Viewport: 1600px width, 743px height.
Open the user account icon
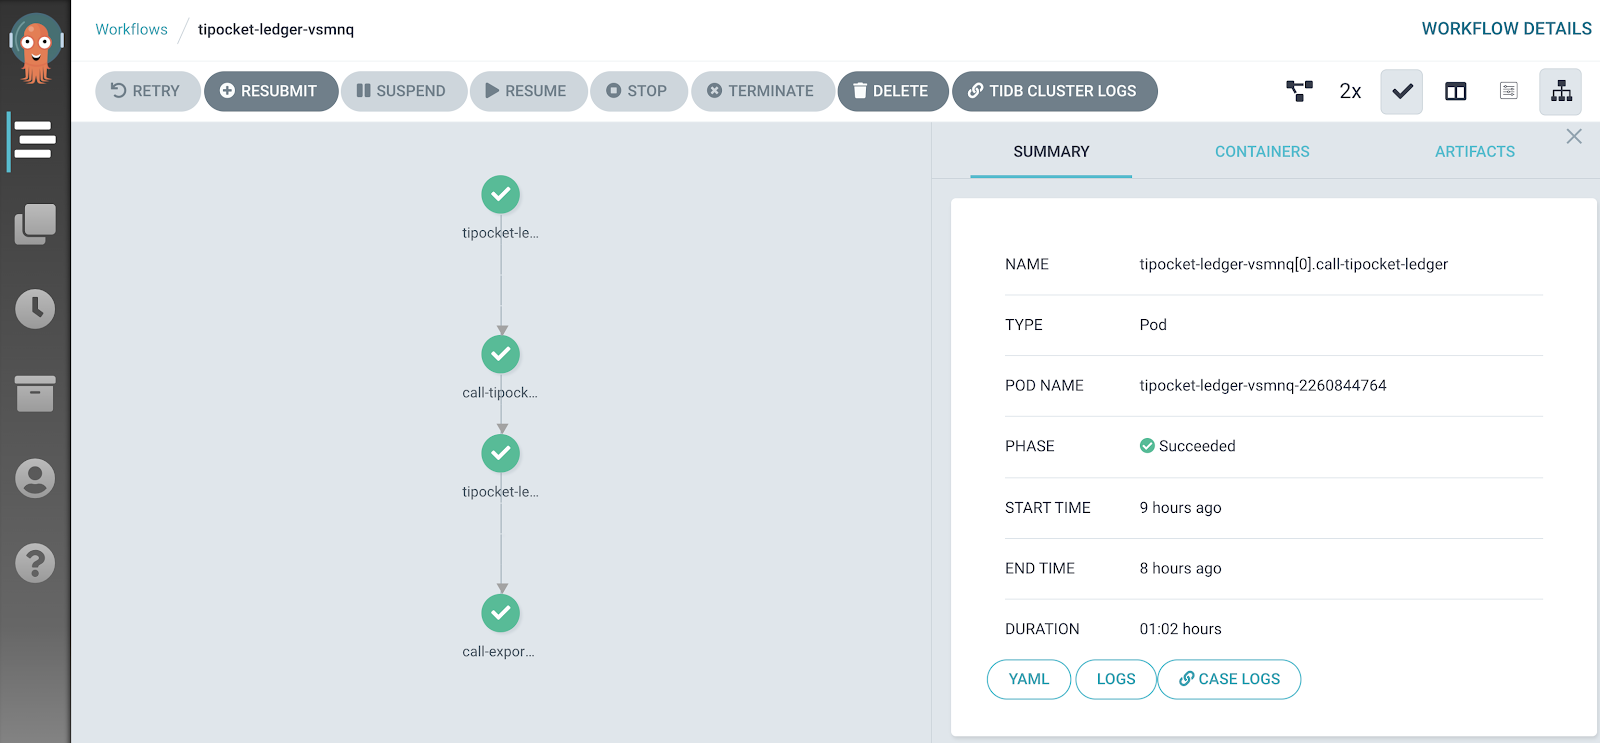tap(34, 479)
